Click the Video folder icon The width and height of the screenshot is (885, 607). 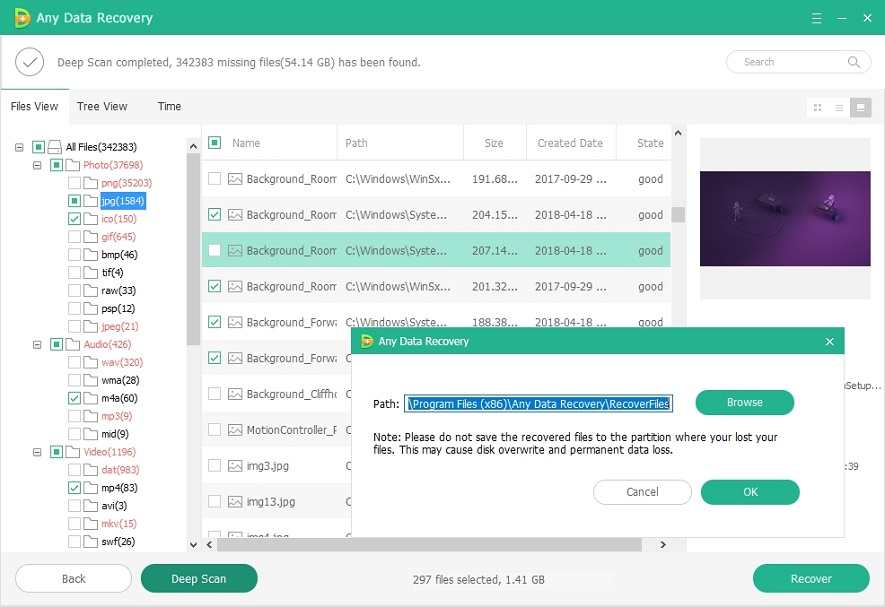pos(72,452)
